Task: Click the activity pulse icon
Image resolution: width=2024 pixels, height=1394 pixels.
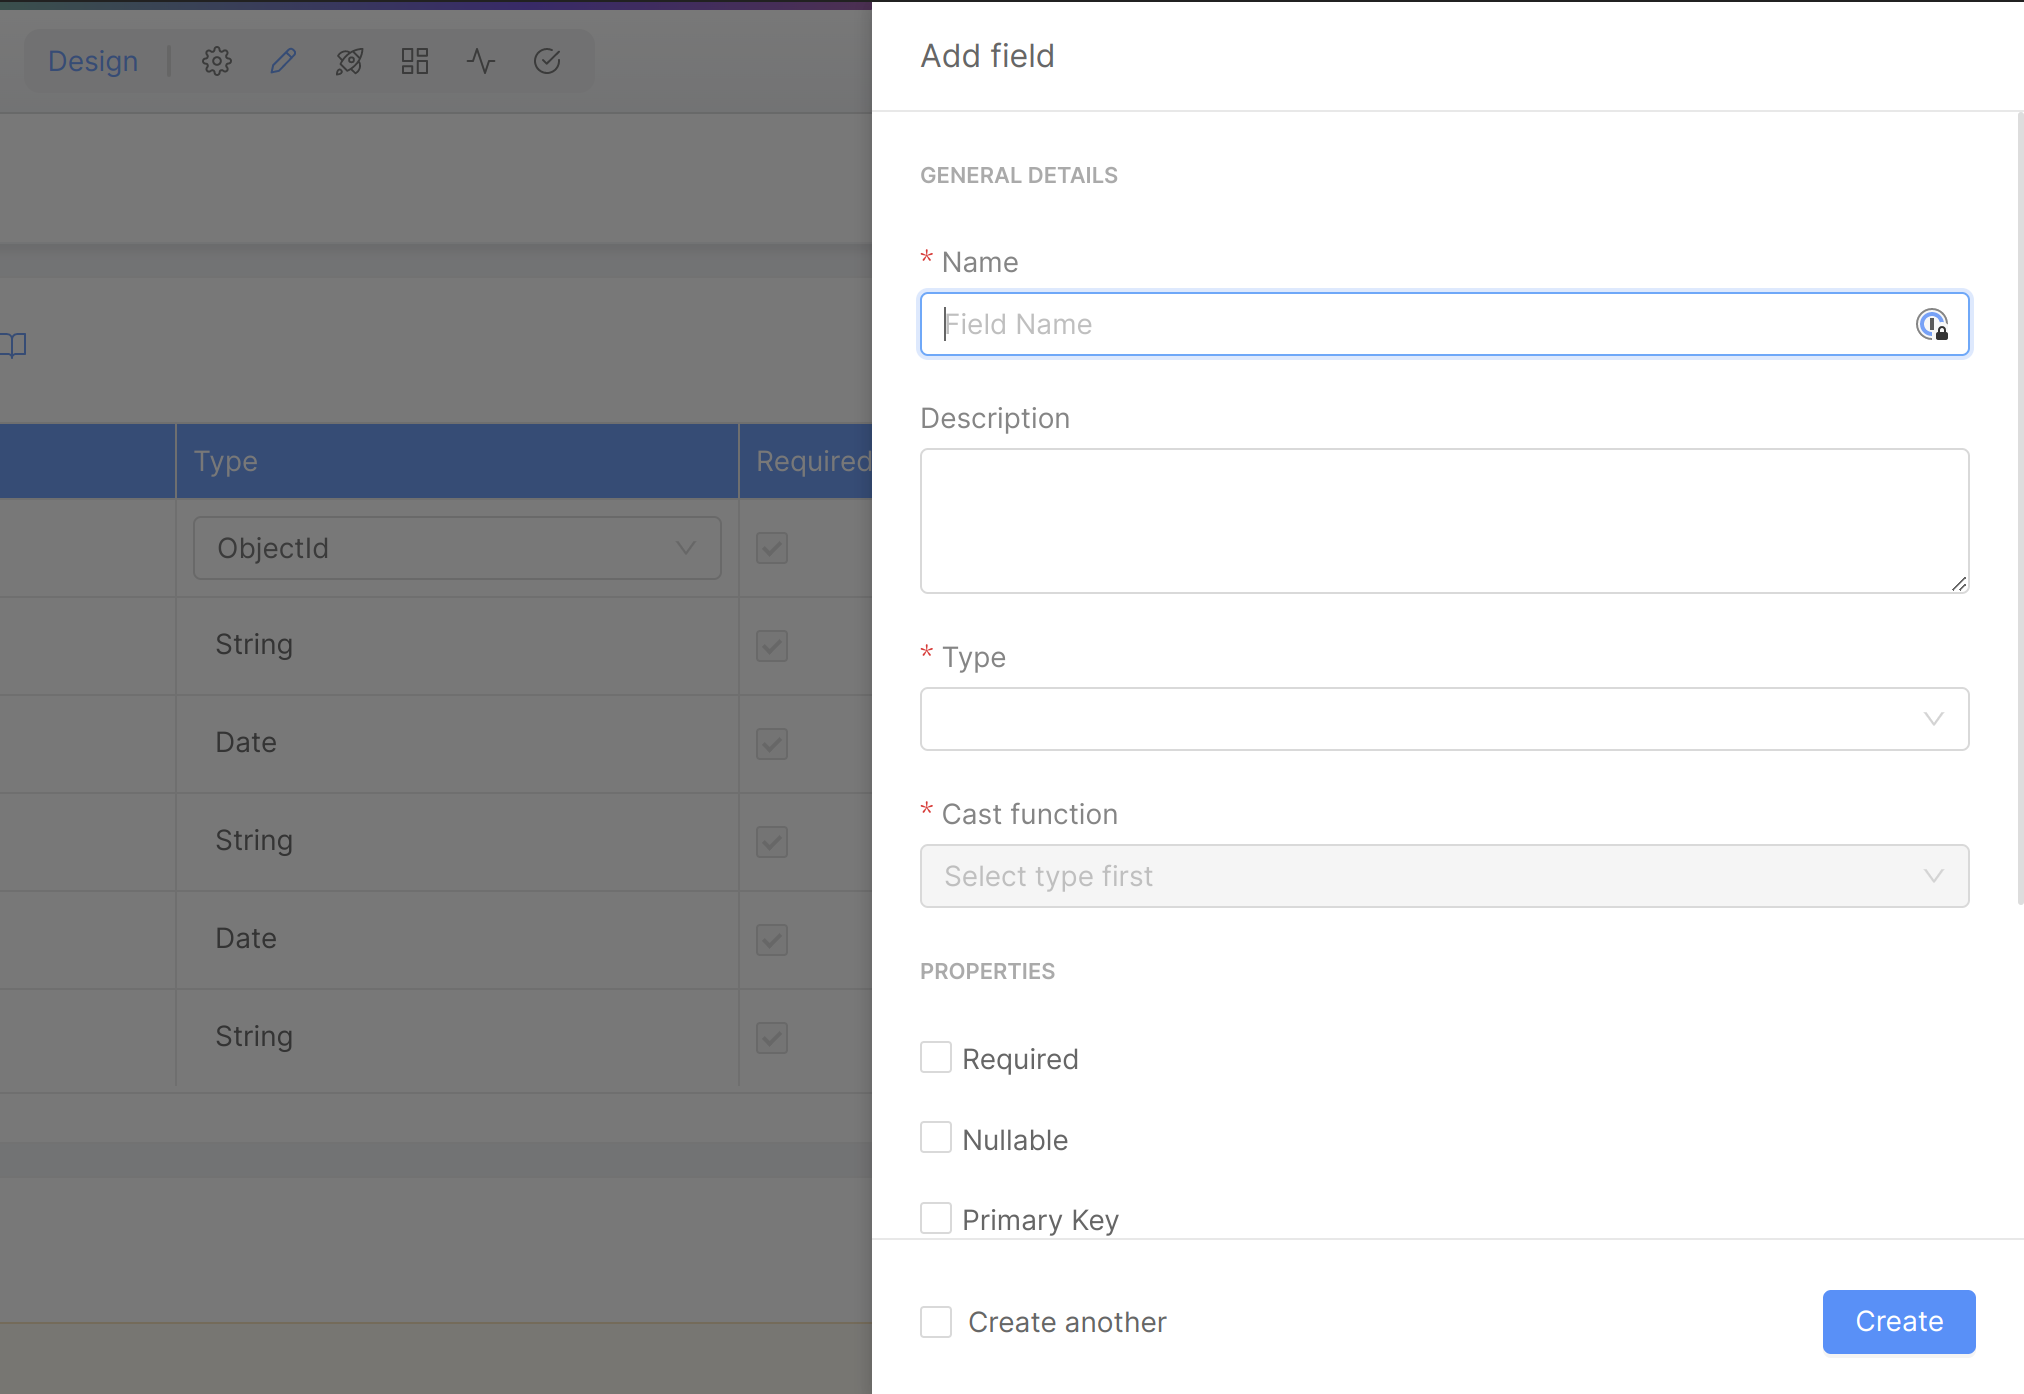Action: pos(481,62)
